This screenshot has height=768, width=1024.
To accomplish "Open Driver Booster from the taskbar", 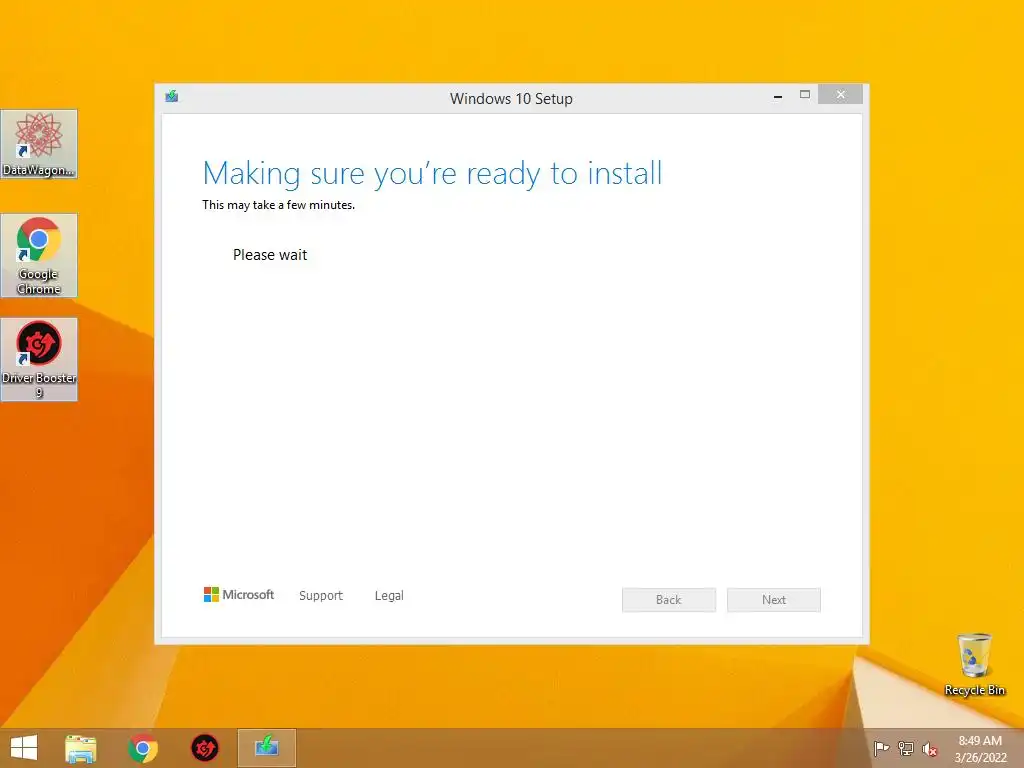I will point(204,748).
